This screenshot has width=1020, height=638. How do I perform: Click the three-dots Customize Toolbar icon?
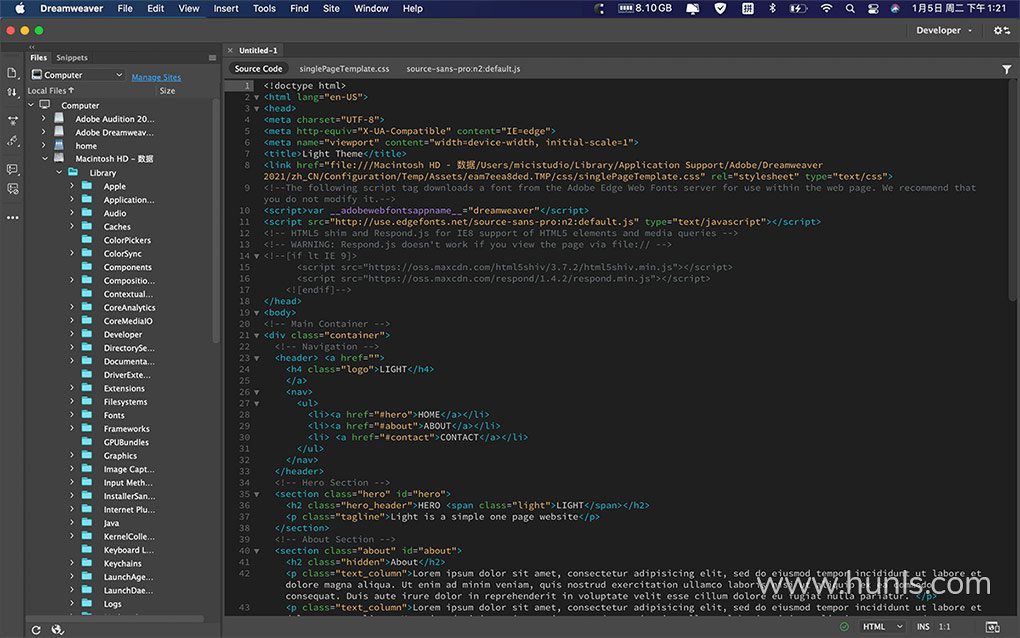point(12,217)
